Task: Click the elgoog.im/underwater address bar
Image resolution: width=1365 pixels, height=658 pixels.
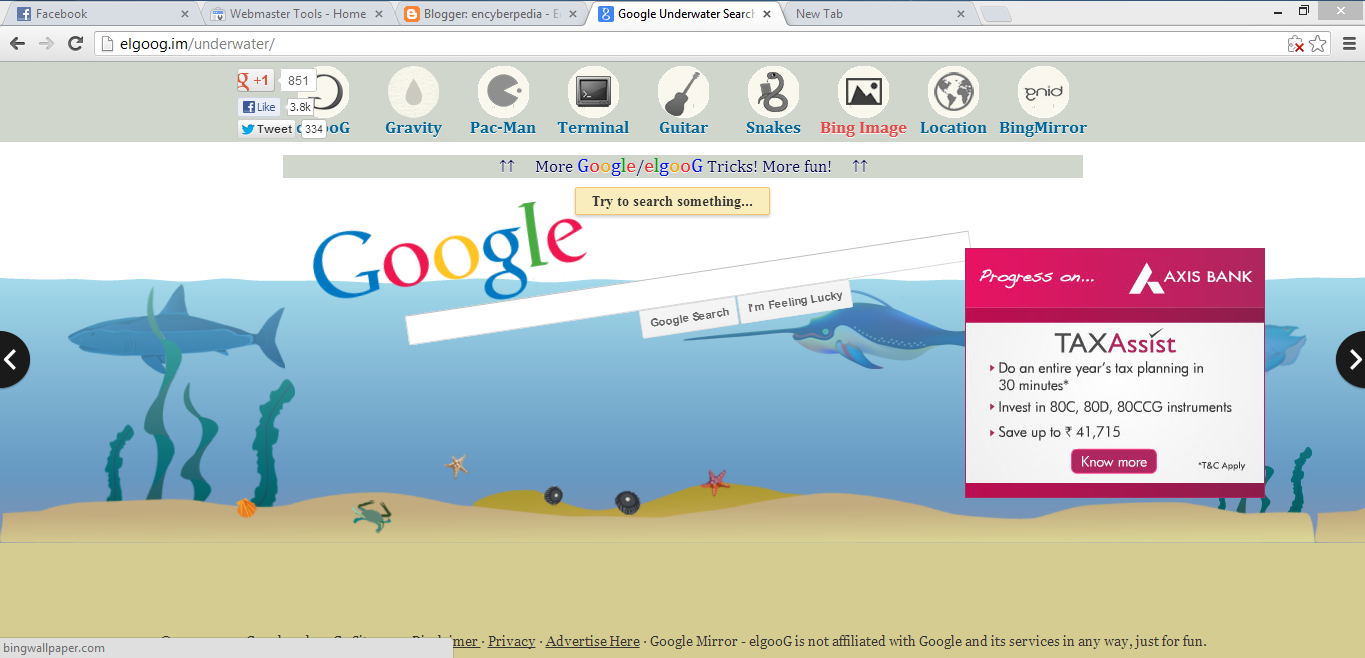Action: 690,44
